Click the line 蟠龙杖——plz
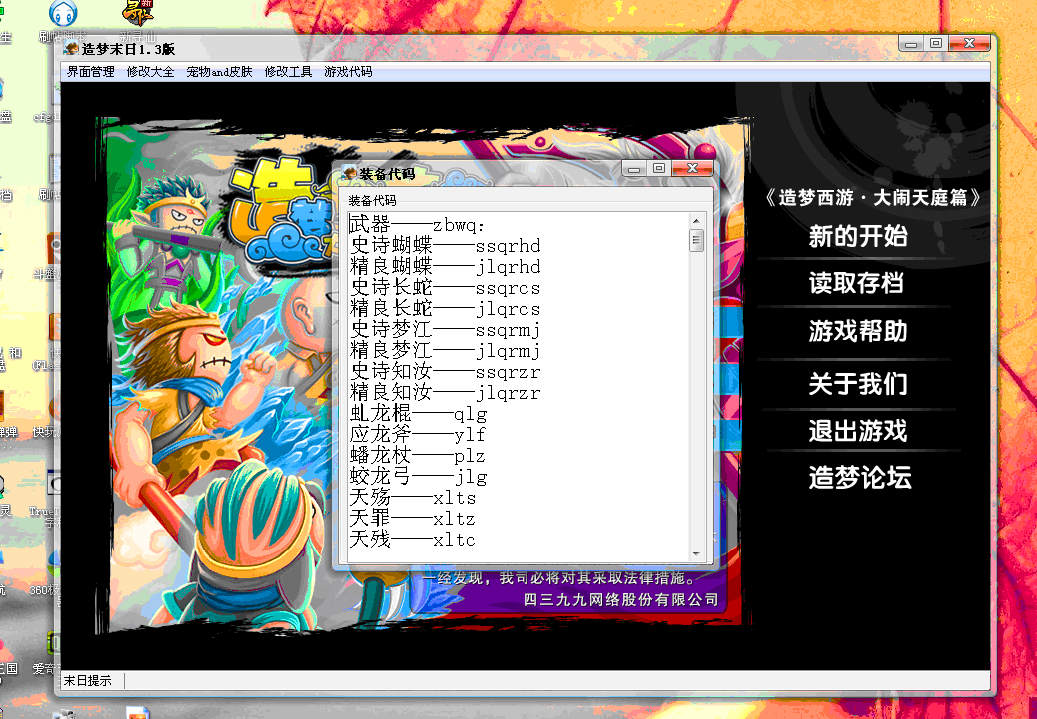1037x719 pixels. point(418,456)
